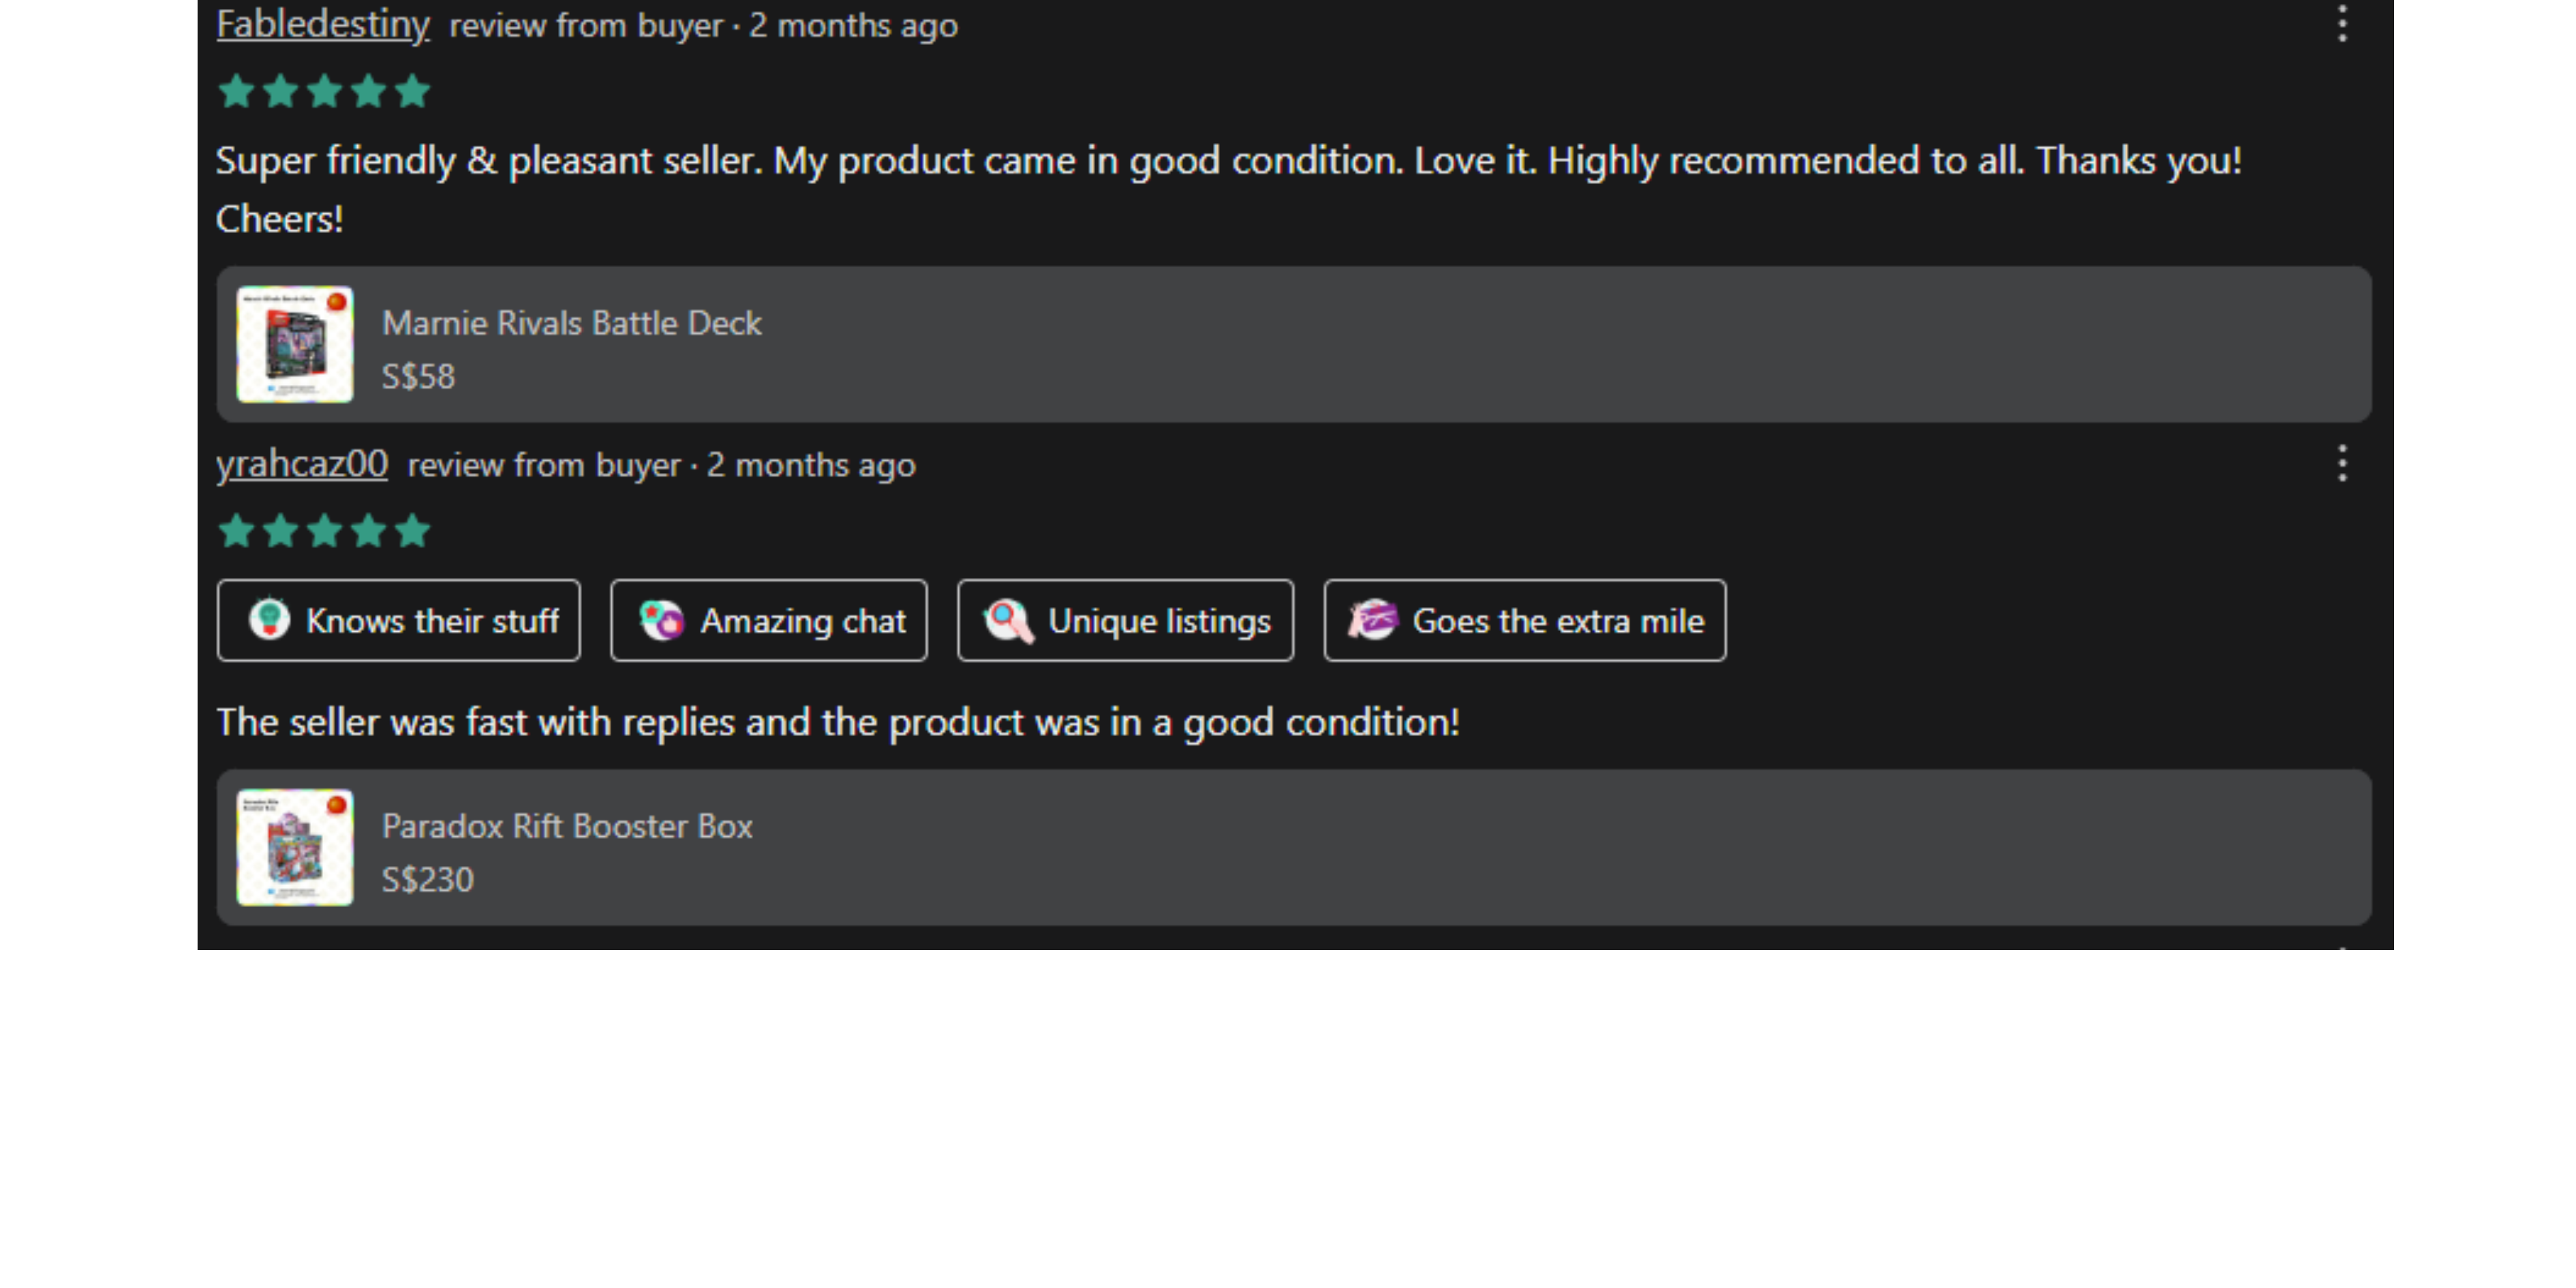This screenshot has width=2576, height=1288.
Task: Click the S$58 listing price
Action: (418, 377)
